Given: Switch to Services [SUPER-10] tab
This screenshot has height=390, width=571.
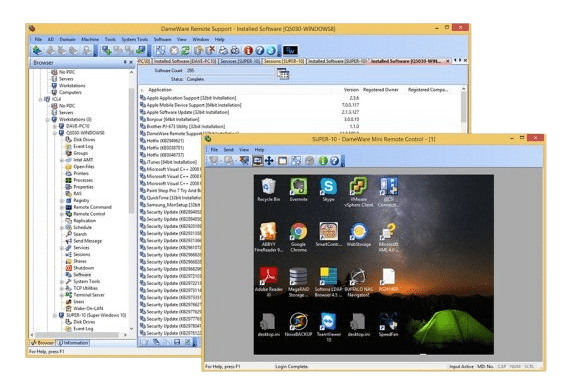Looking at the screenshot, I should 239,61.
